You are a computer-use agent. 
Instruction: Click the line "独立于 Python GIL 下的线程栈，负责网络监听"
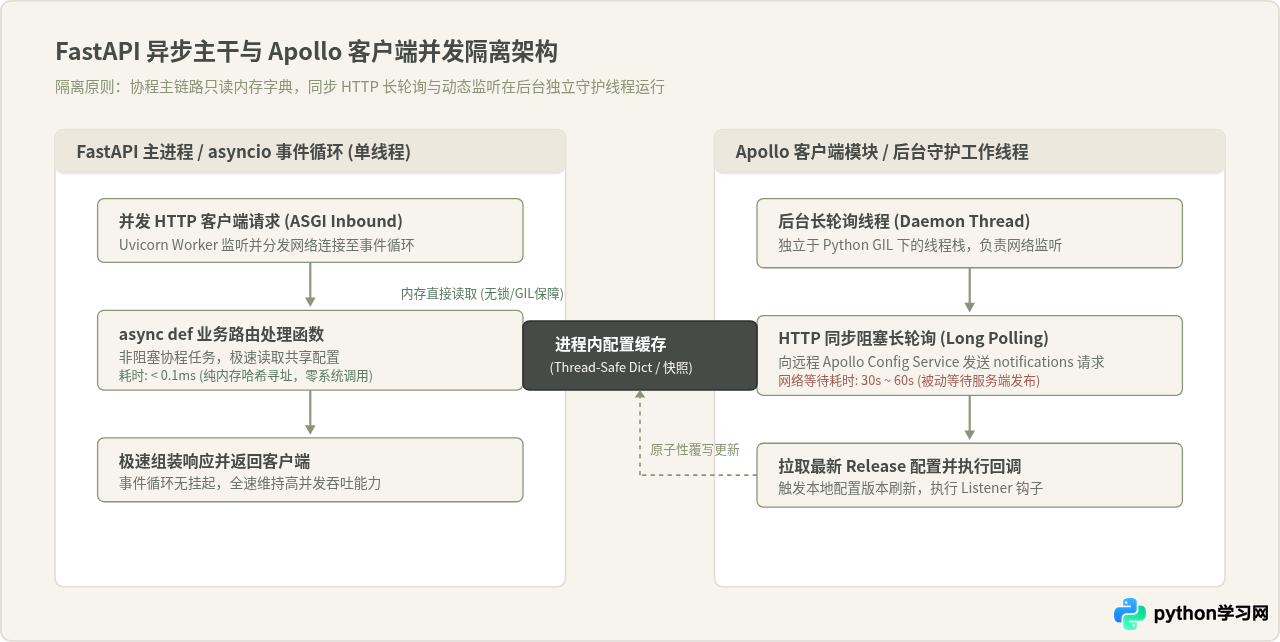tap(920, 245)
